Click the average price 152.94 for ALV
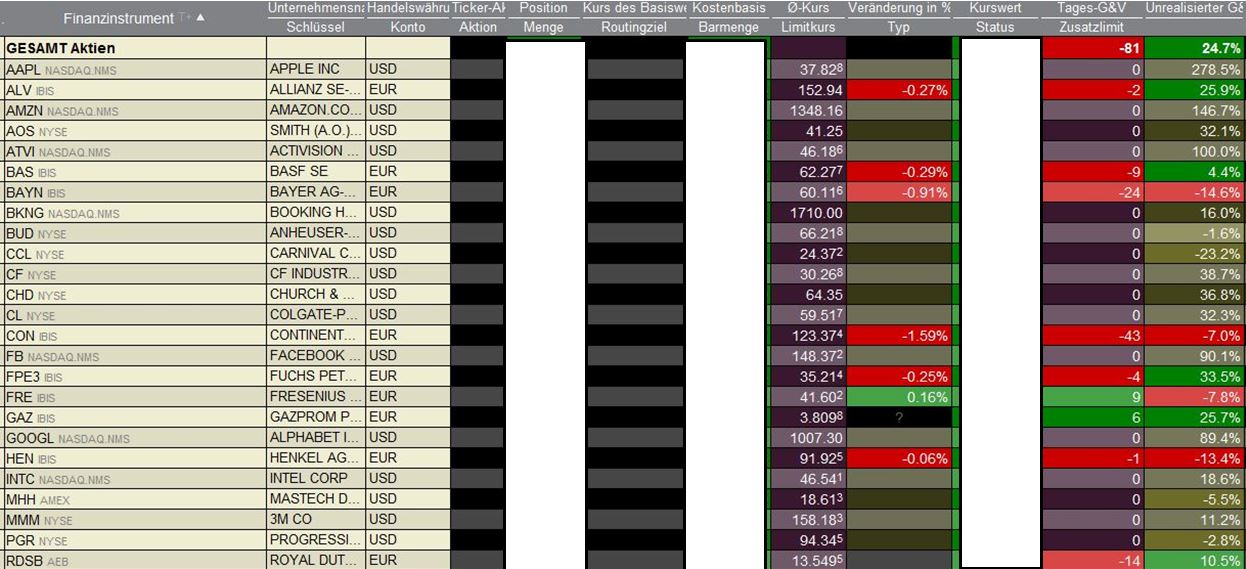 point(809,90)
